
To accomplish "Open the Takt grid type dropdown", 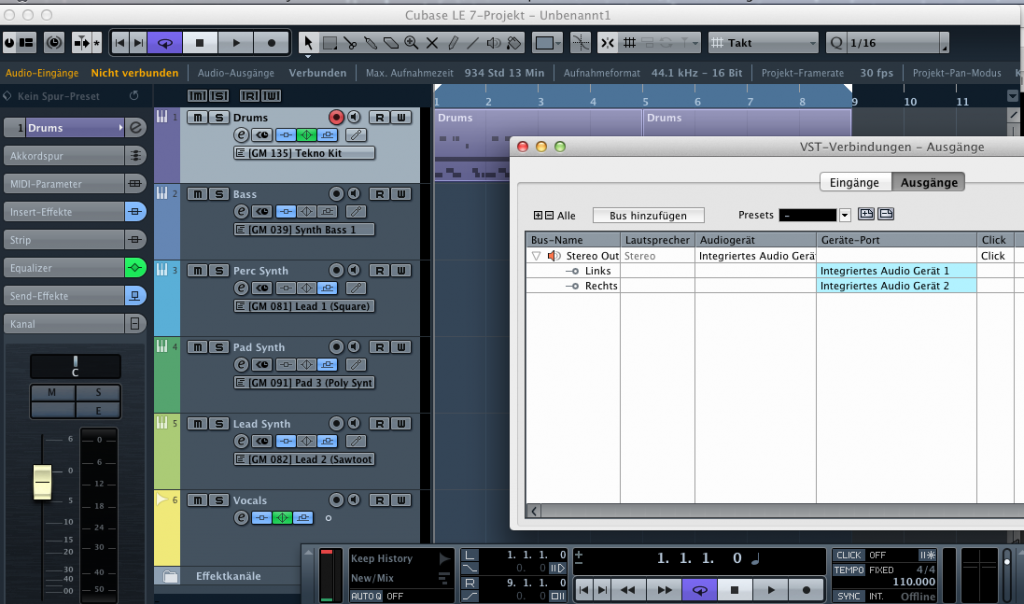I will 763,43.
